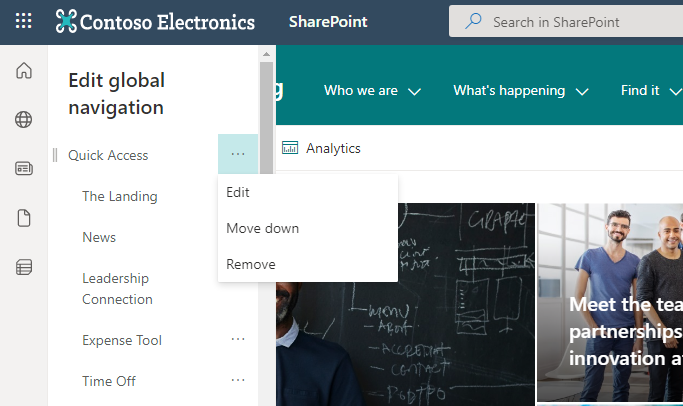Viewport: 683px width, 406px height.
Task: Open options ellipsis for Expense Tool
Action: (238, 340)
